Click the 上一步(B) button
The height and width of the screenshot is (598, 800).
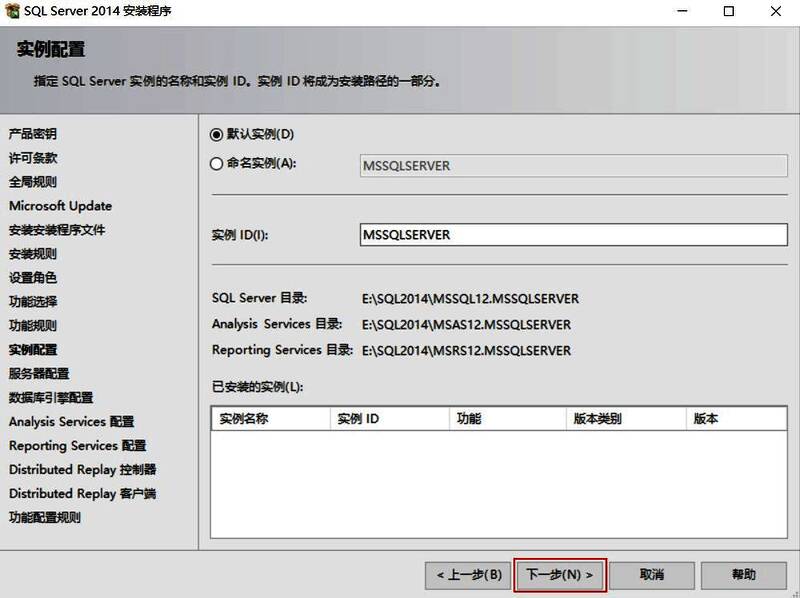click(469, 575)
